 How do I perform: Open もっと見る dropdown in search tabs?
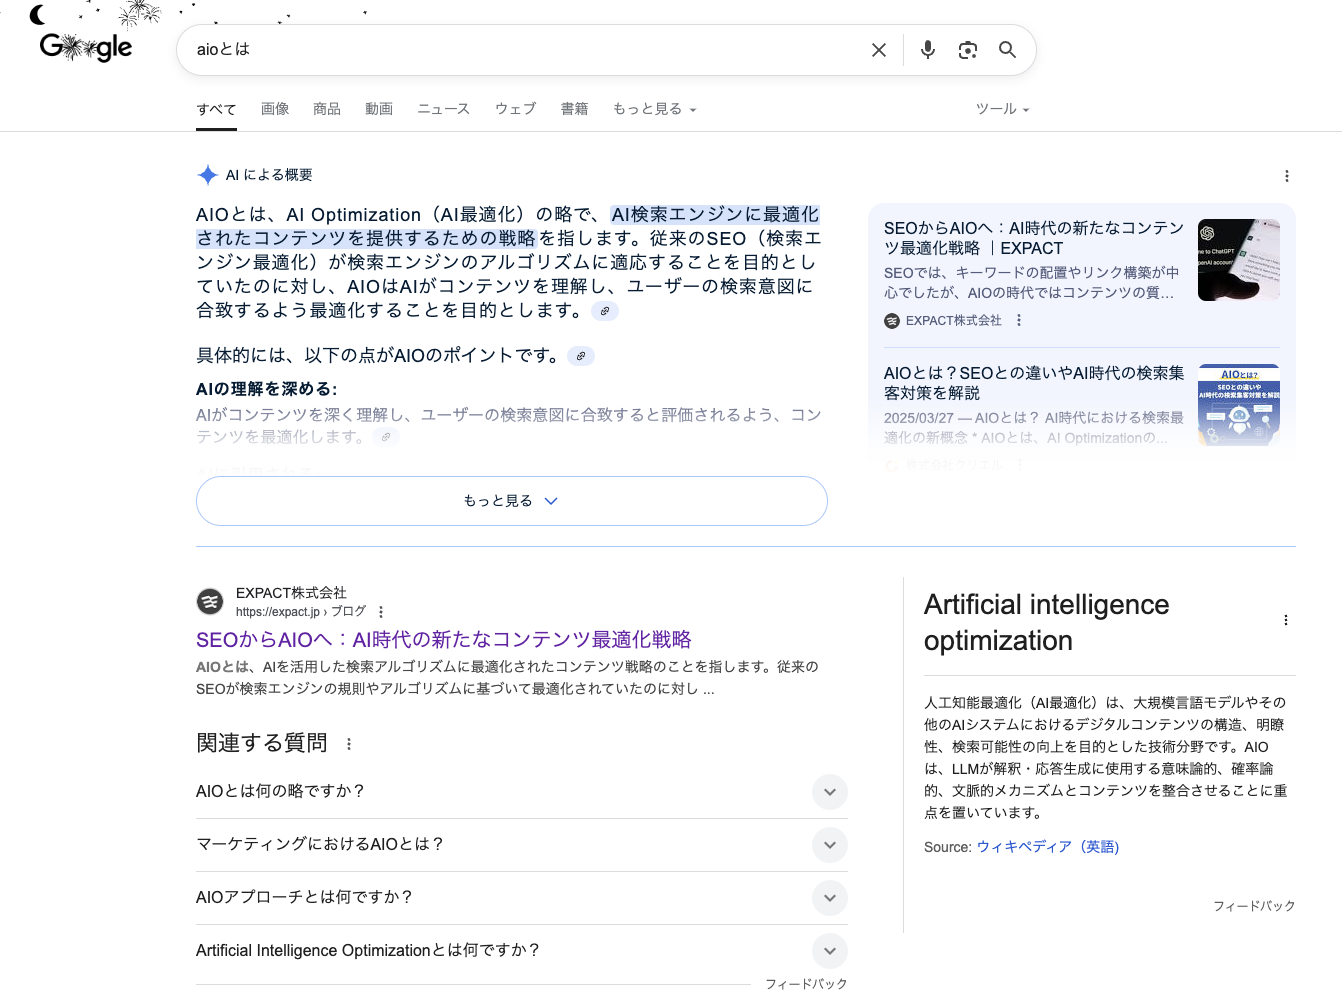click(x=654, y=109)
